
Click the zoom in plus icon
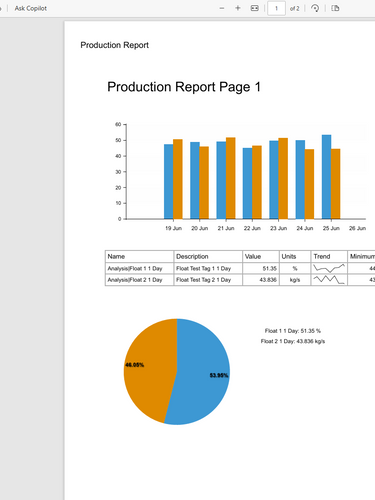point(238,8)
